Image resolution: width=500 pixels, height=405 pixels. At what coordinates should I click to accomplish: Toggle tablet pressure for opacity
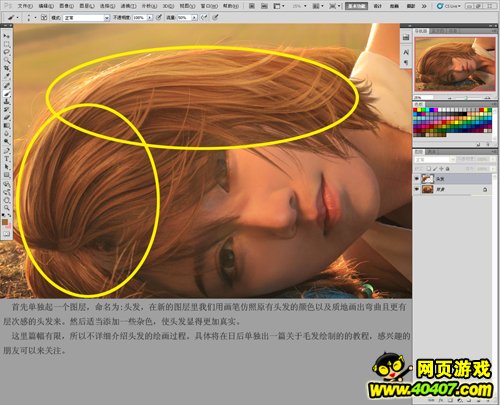(x=159, y=17)
